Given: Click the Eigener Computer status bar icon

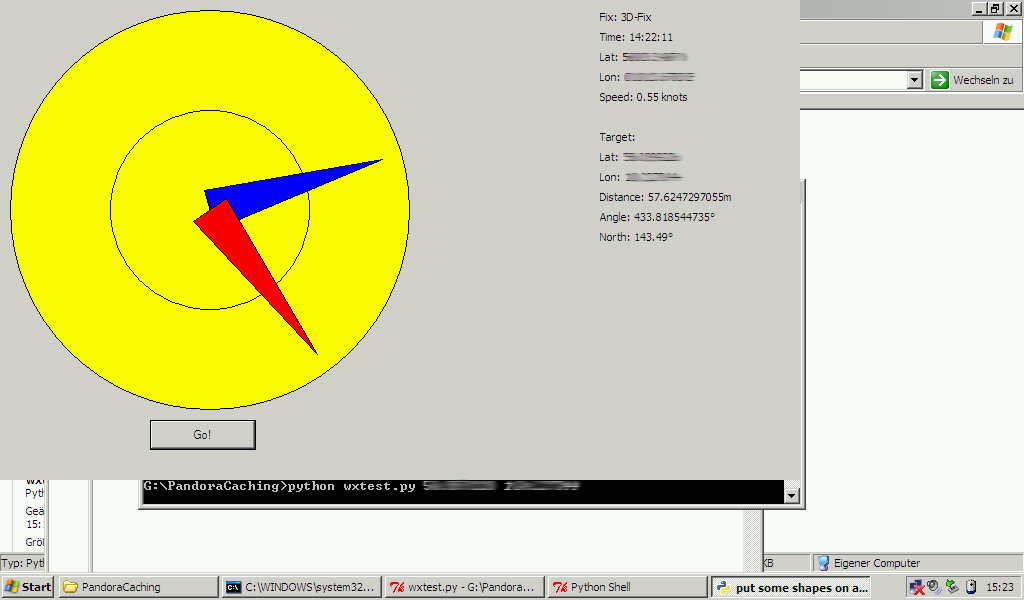Looking at the screenshot, I should pyautogui.click(x=824, y=563).
